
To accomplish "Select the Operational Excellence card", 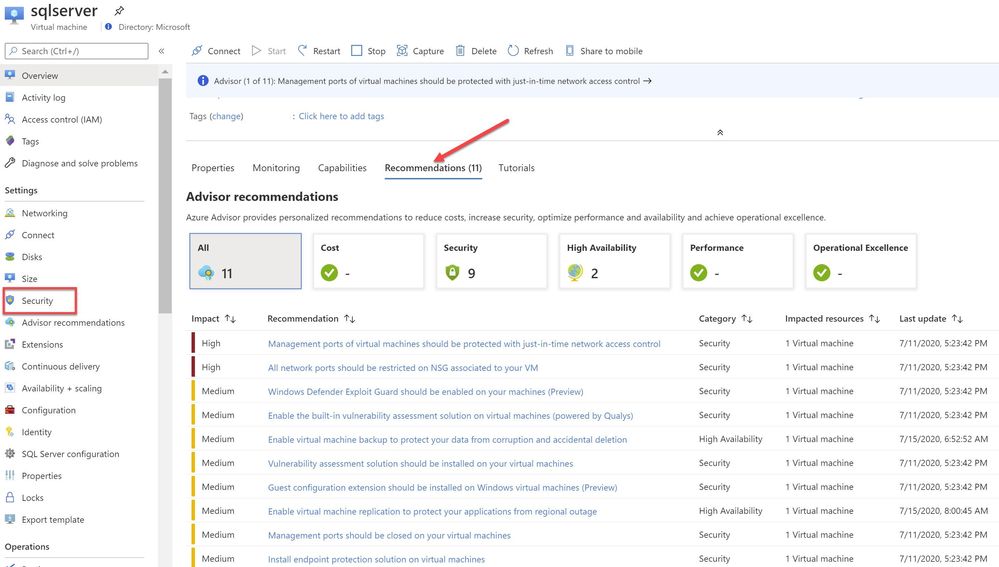I will (x=861, y=261).
